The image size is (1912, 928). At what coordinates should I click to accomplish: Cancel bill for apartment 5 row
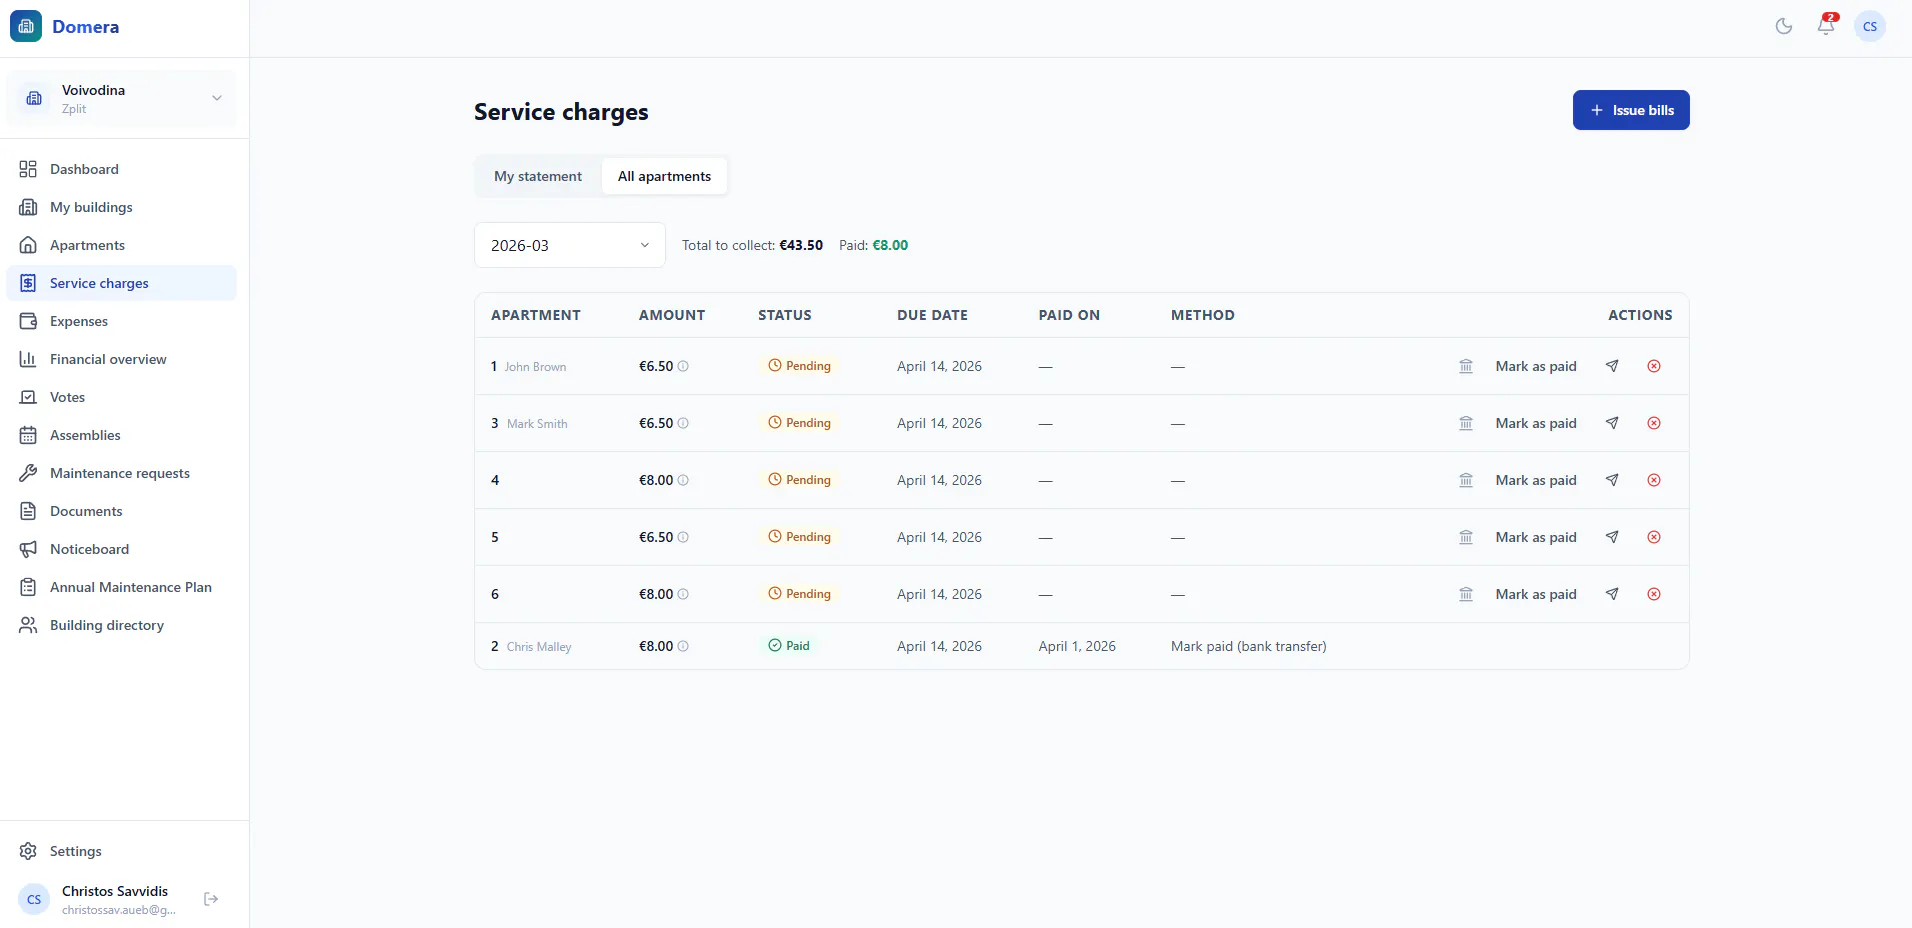point(1654,537)
